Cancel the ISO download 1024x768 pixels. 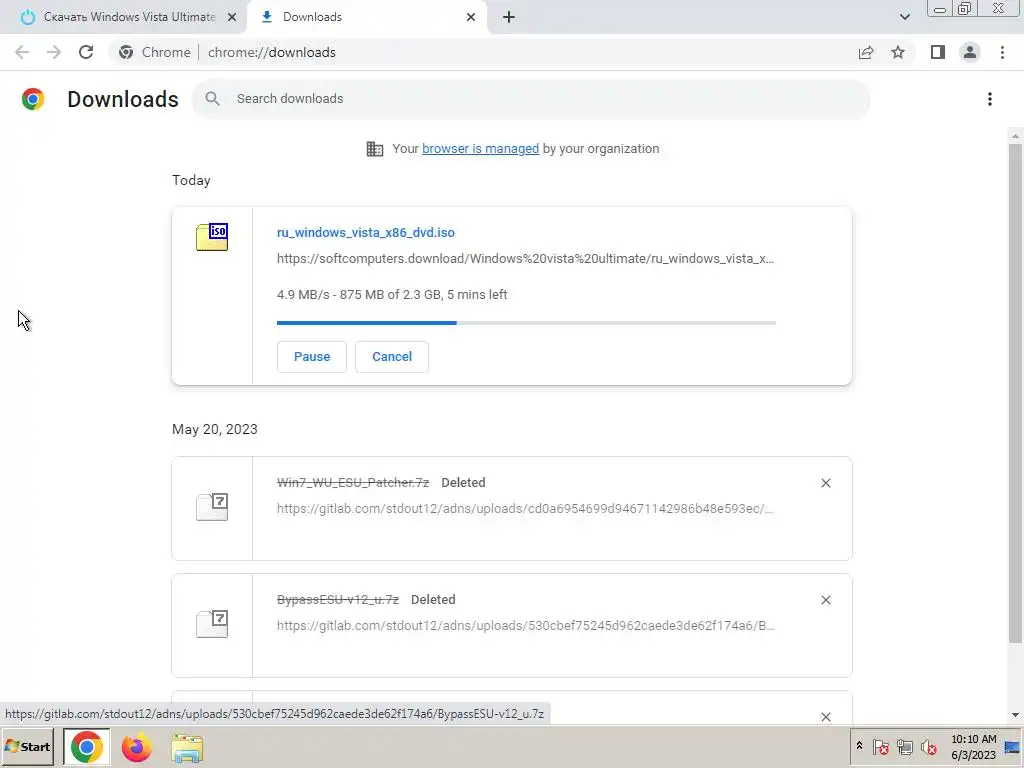[x=392, y=357]
